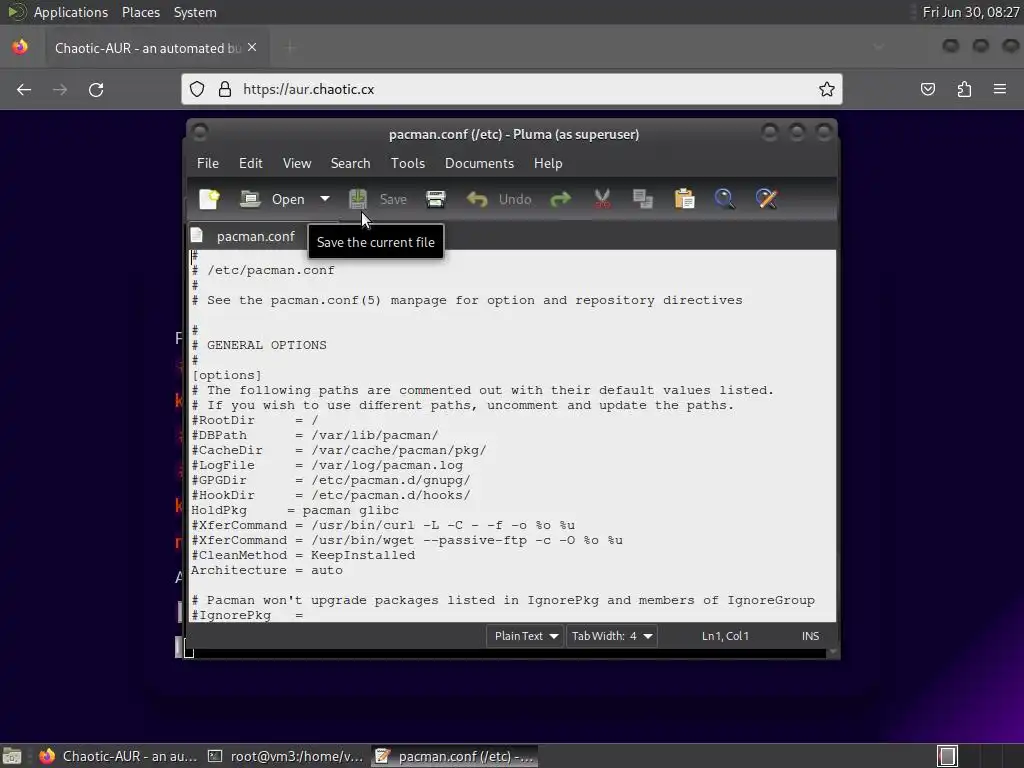Paste from clipboard via toolbar
Viewport: 1024px width, 768px height.
tap(684, 199)
